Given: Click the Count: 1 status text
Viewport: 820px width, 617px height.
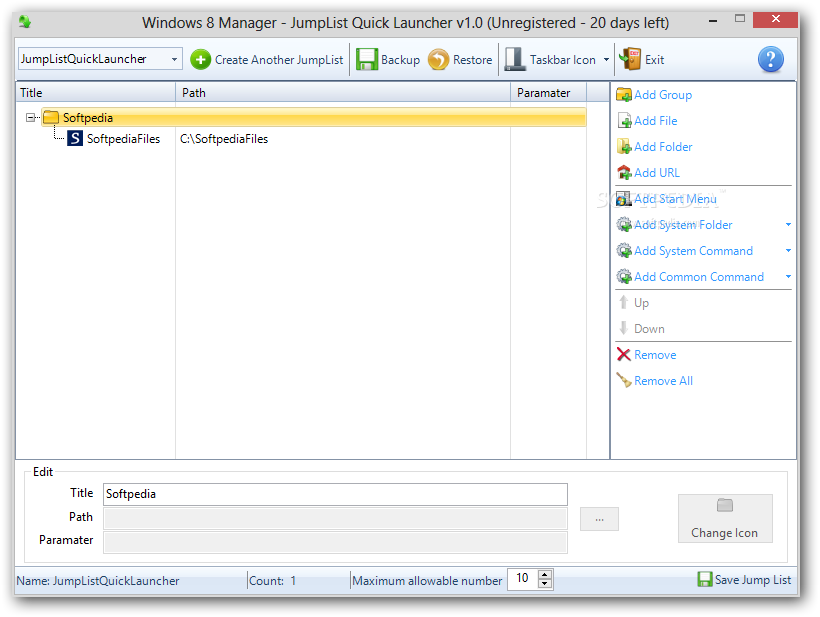Looking at the screenshot, I should pos(272,581).
